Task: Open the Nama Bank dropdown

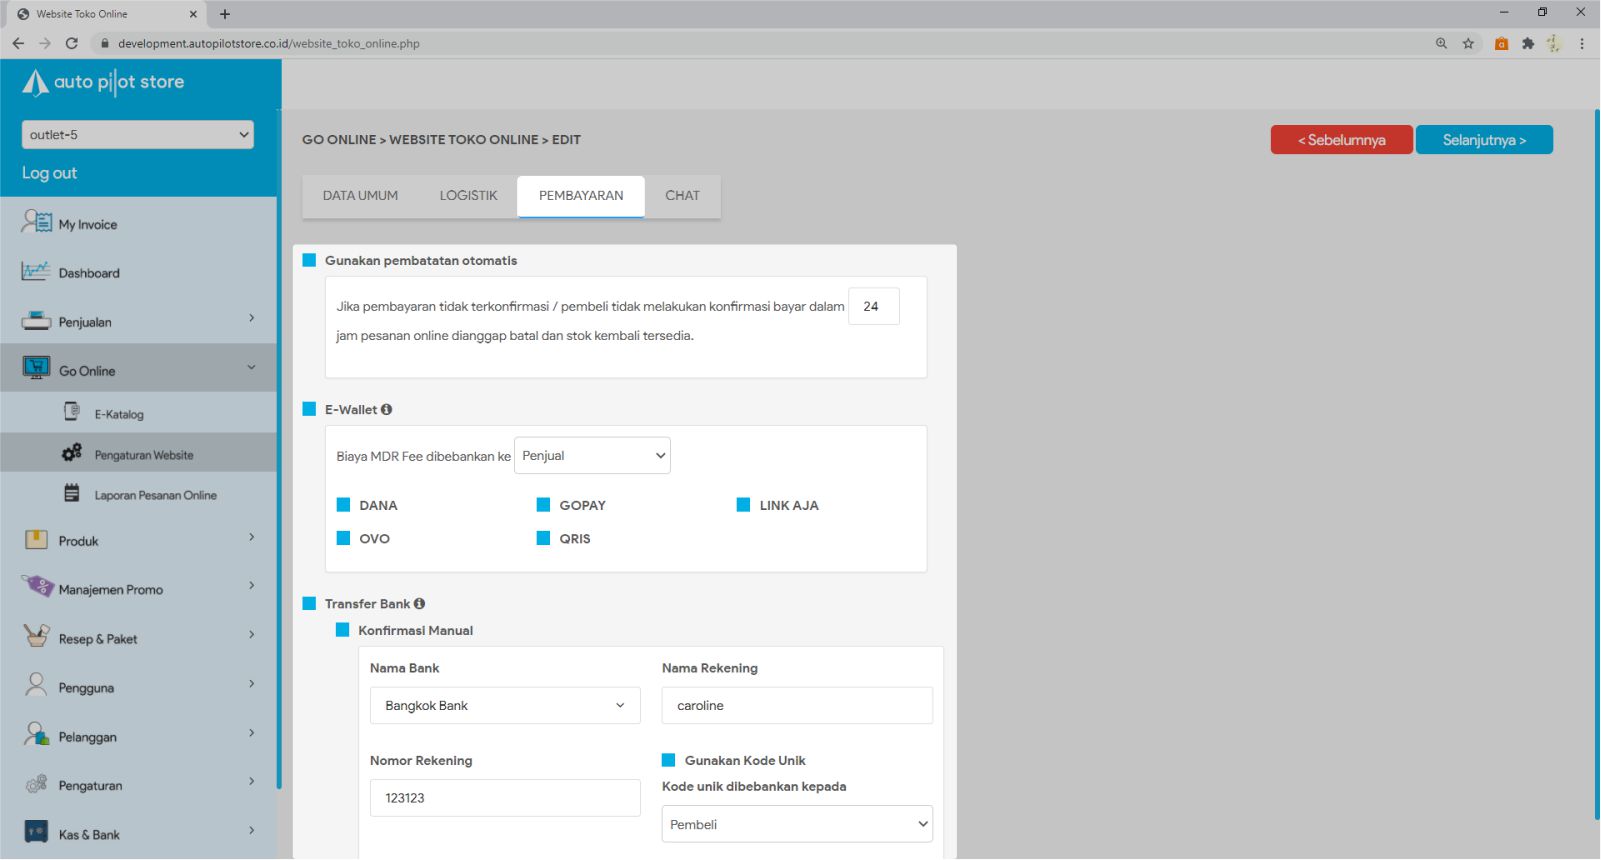Action: (505, 706)
